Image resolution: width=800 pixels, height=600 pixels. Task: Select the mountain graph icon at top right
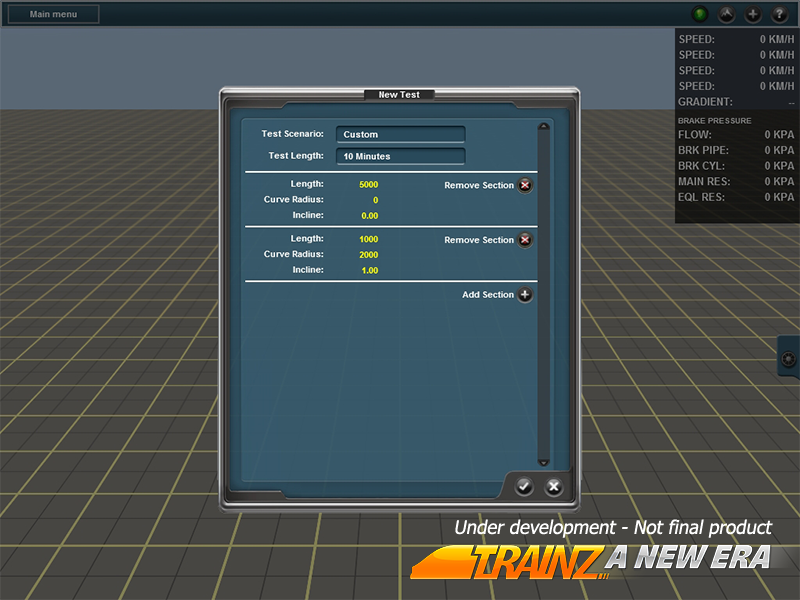[x=726, y=14]
